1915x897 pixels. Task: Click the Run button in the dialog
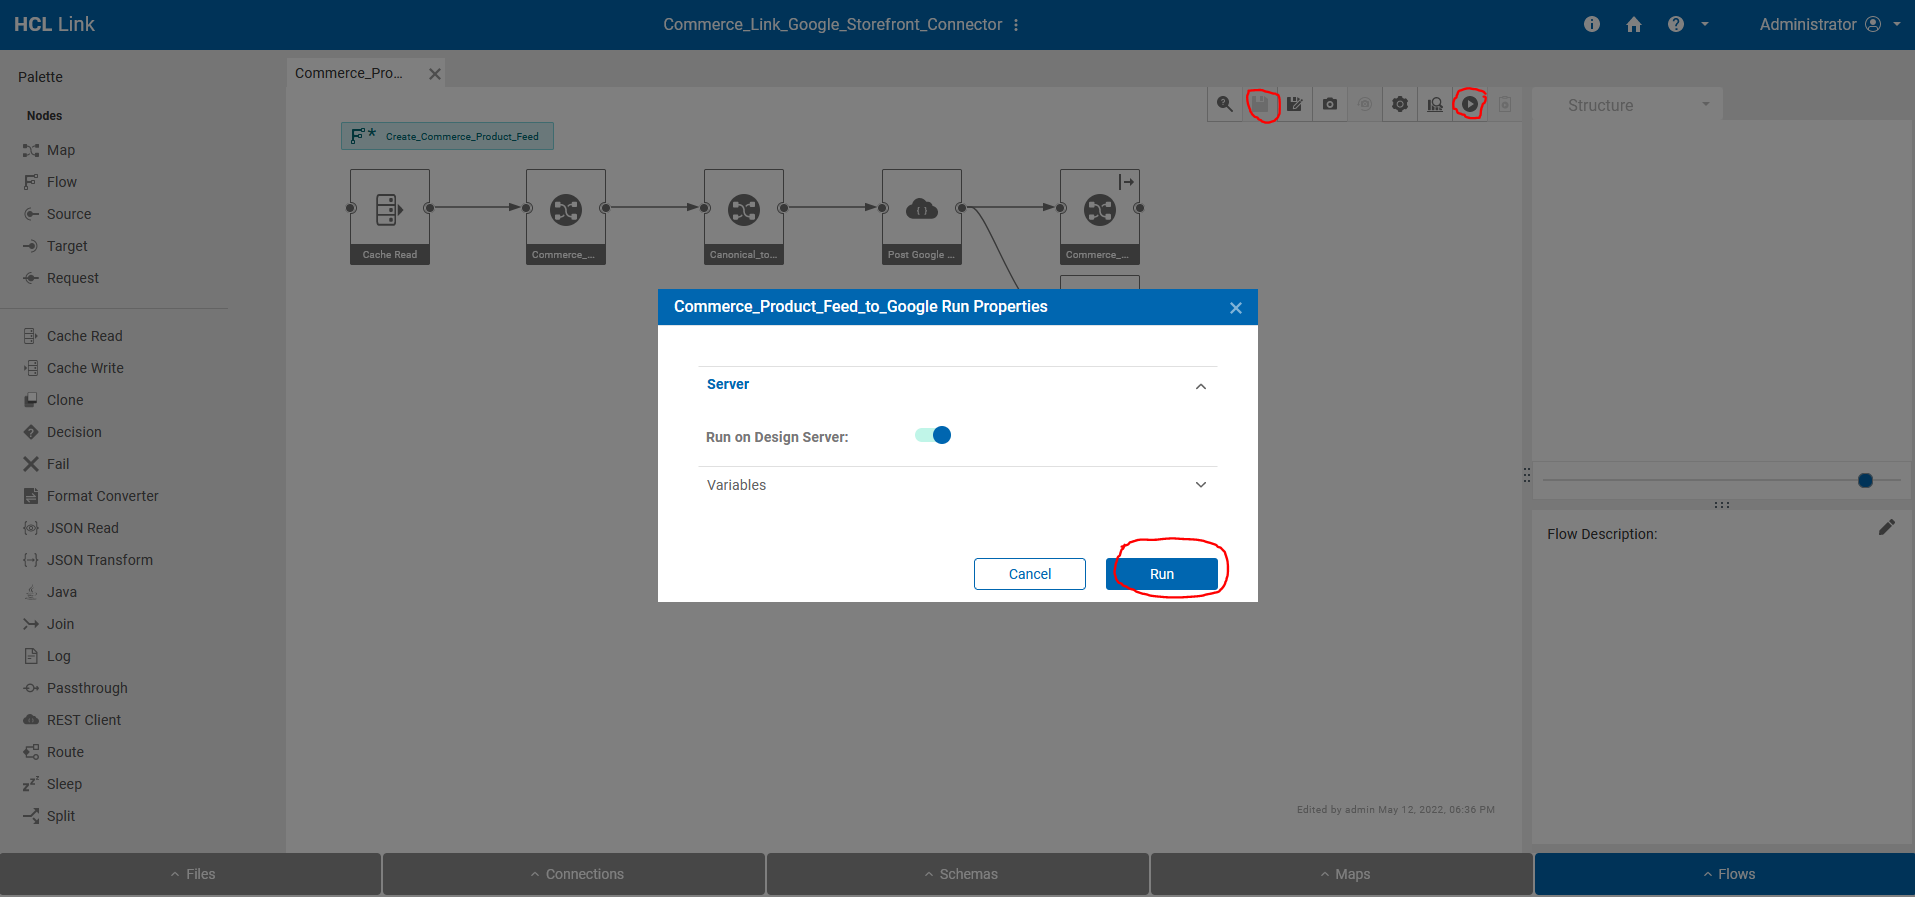point(1161,574)
